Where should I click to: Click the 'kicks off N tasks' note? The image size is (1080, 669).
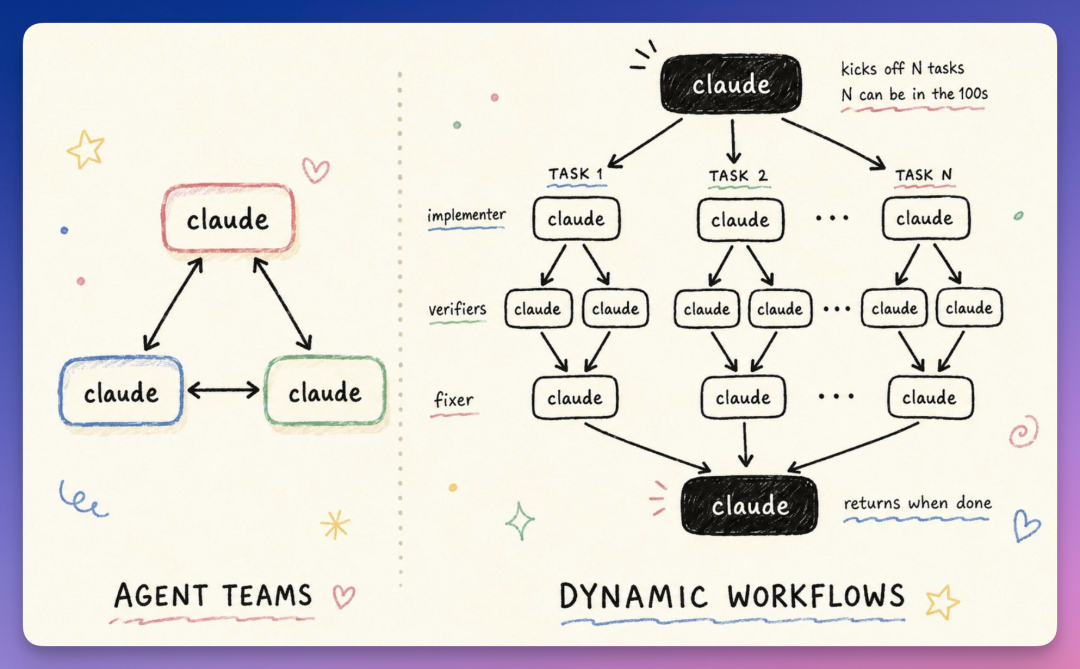coord(902,68)
